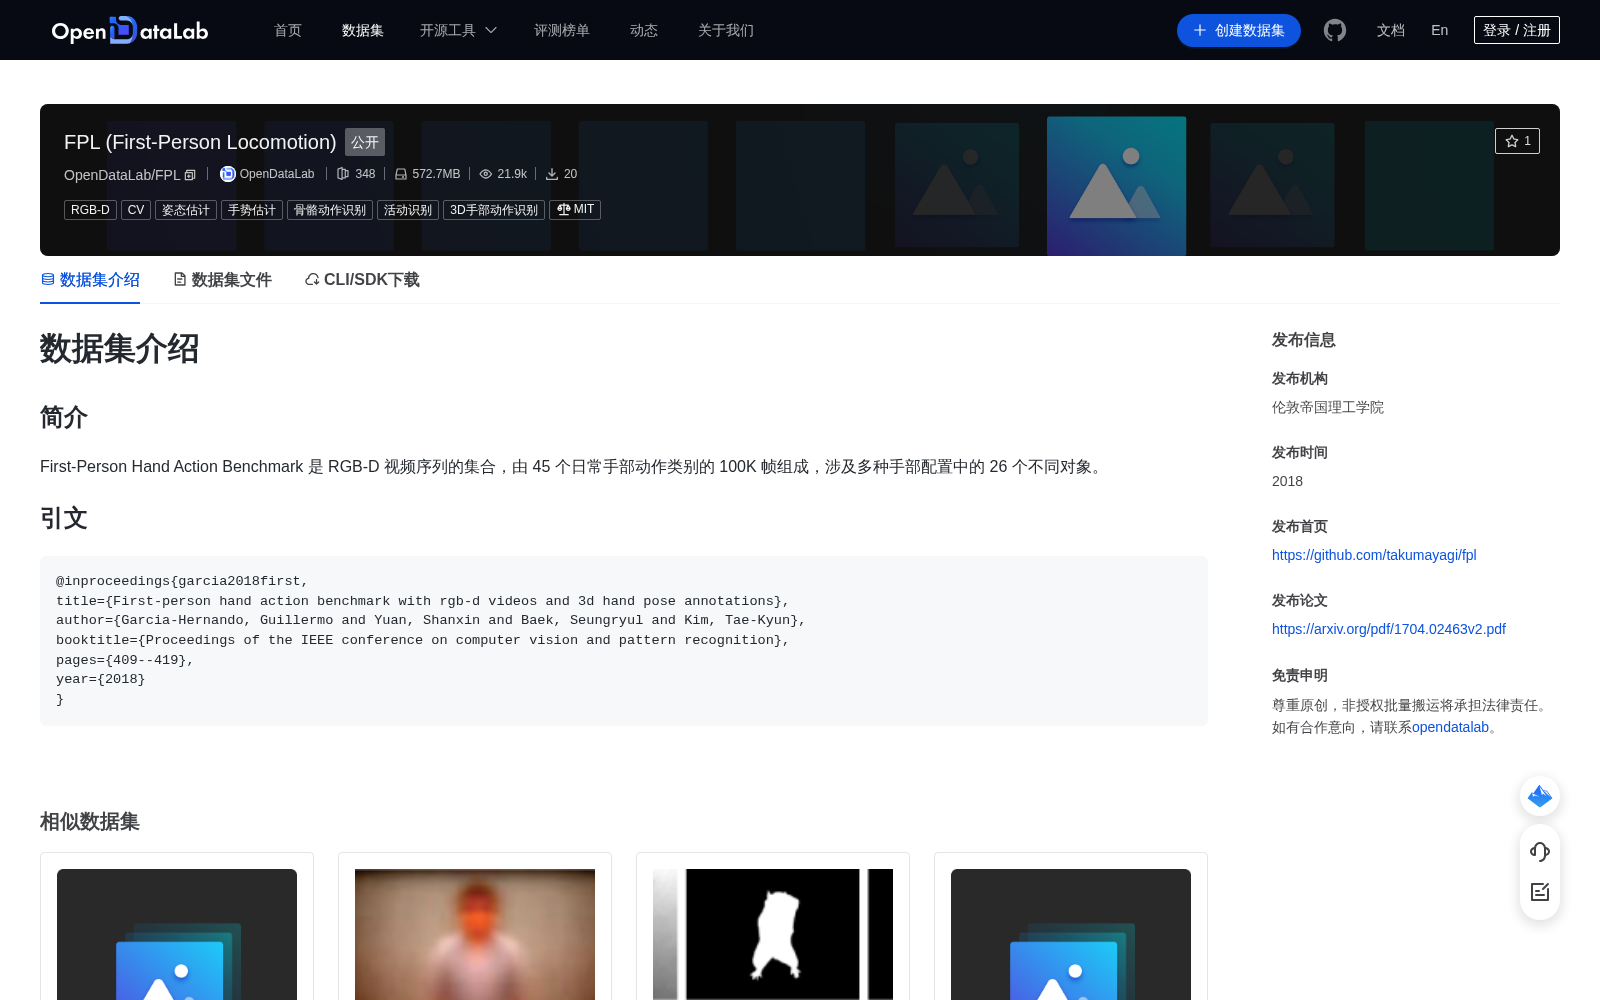1600x1000 pixels.
Task: Open 关于我们 navigation item
Action: [x=726, y=30]
